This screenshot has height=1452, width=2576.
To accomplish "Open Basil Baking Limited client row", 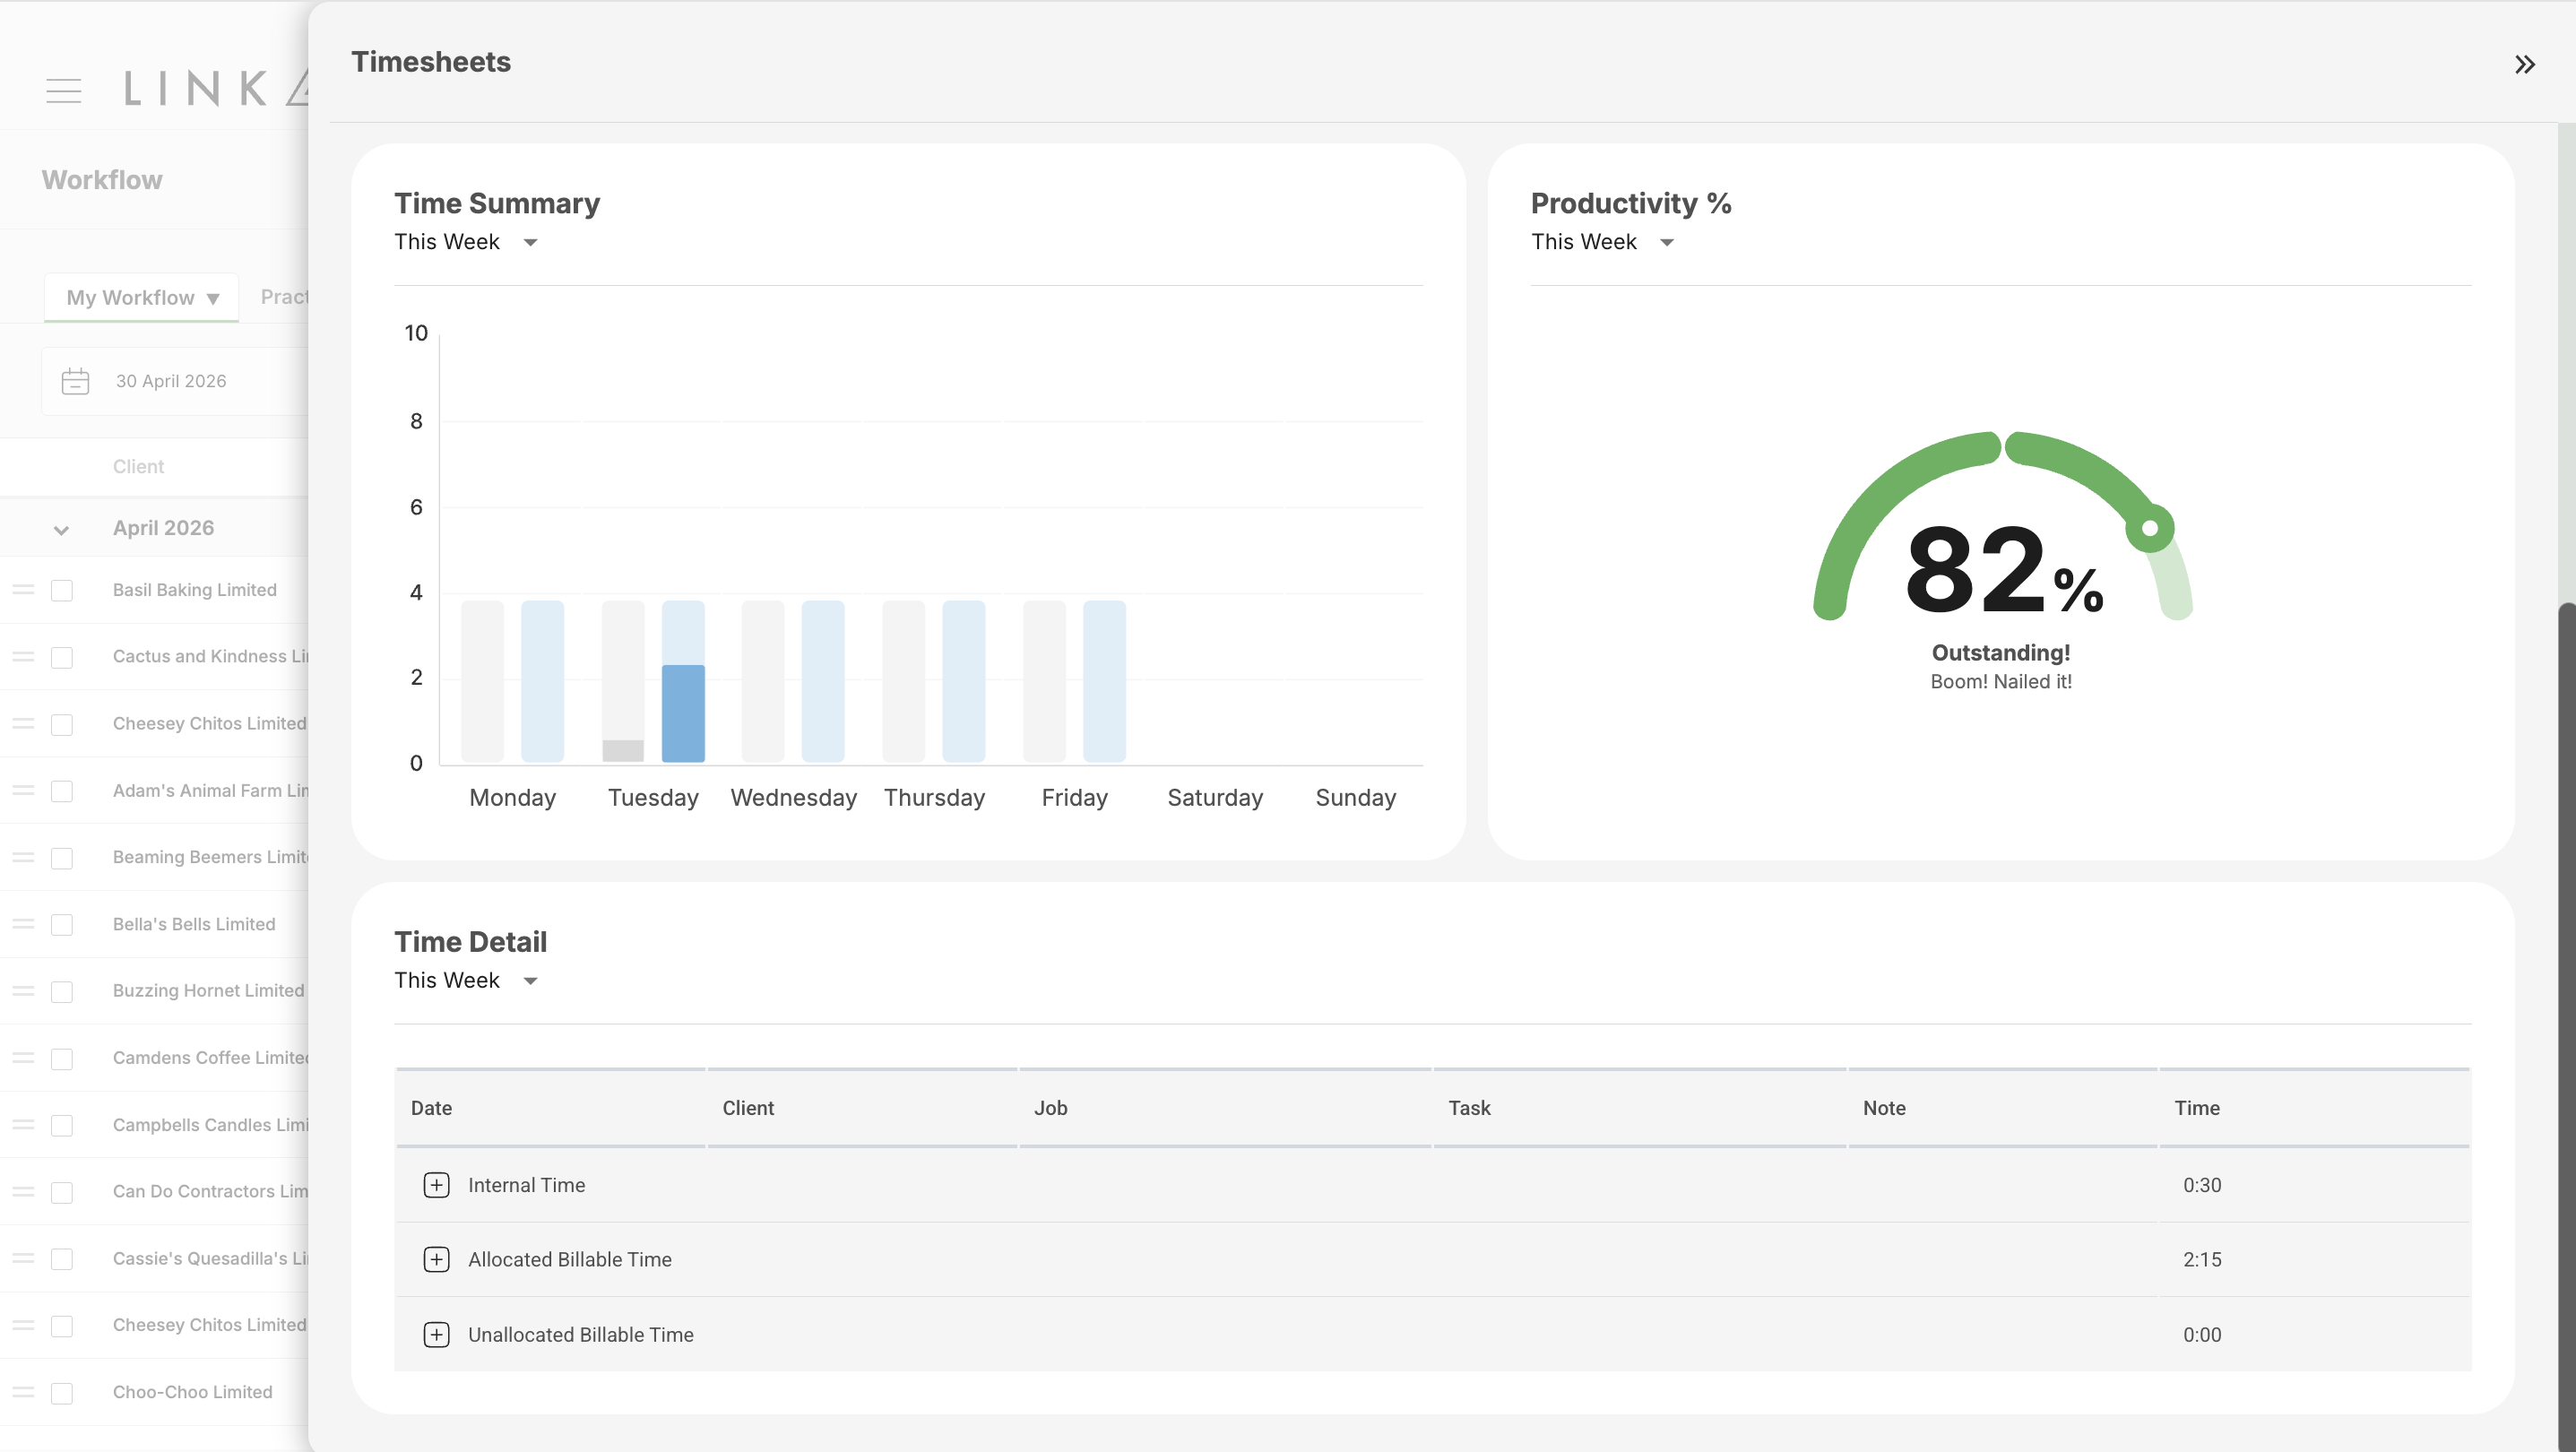I will tap(194, 590).
